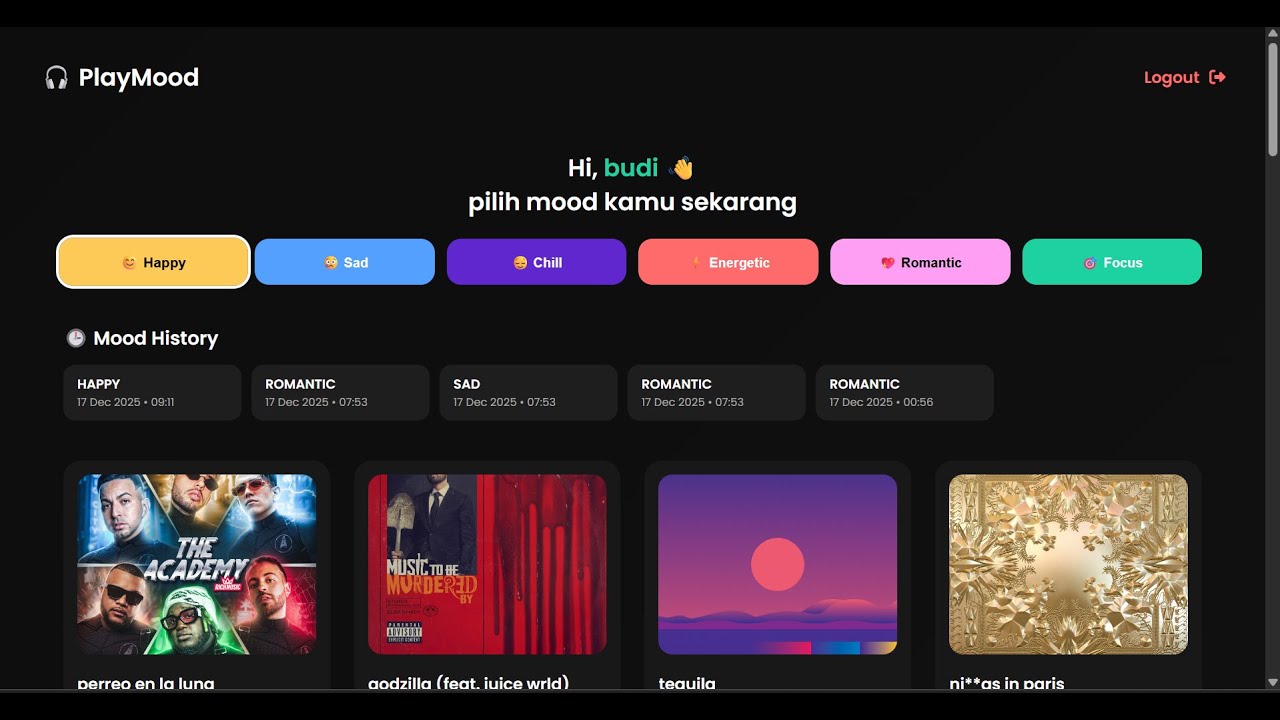Open Music To Be Murdered By album cover

[487, 564]
